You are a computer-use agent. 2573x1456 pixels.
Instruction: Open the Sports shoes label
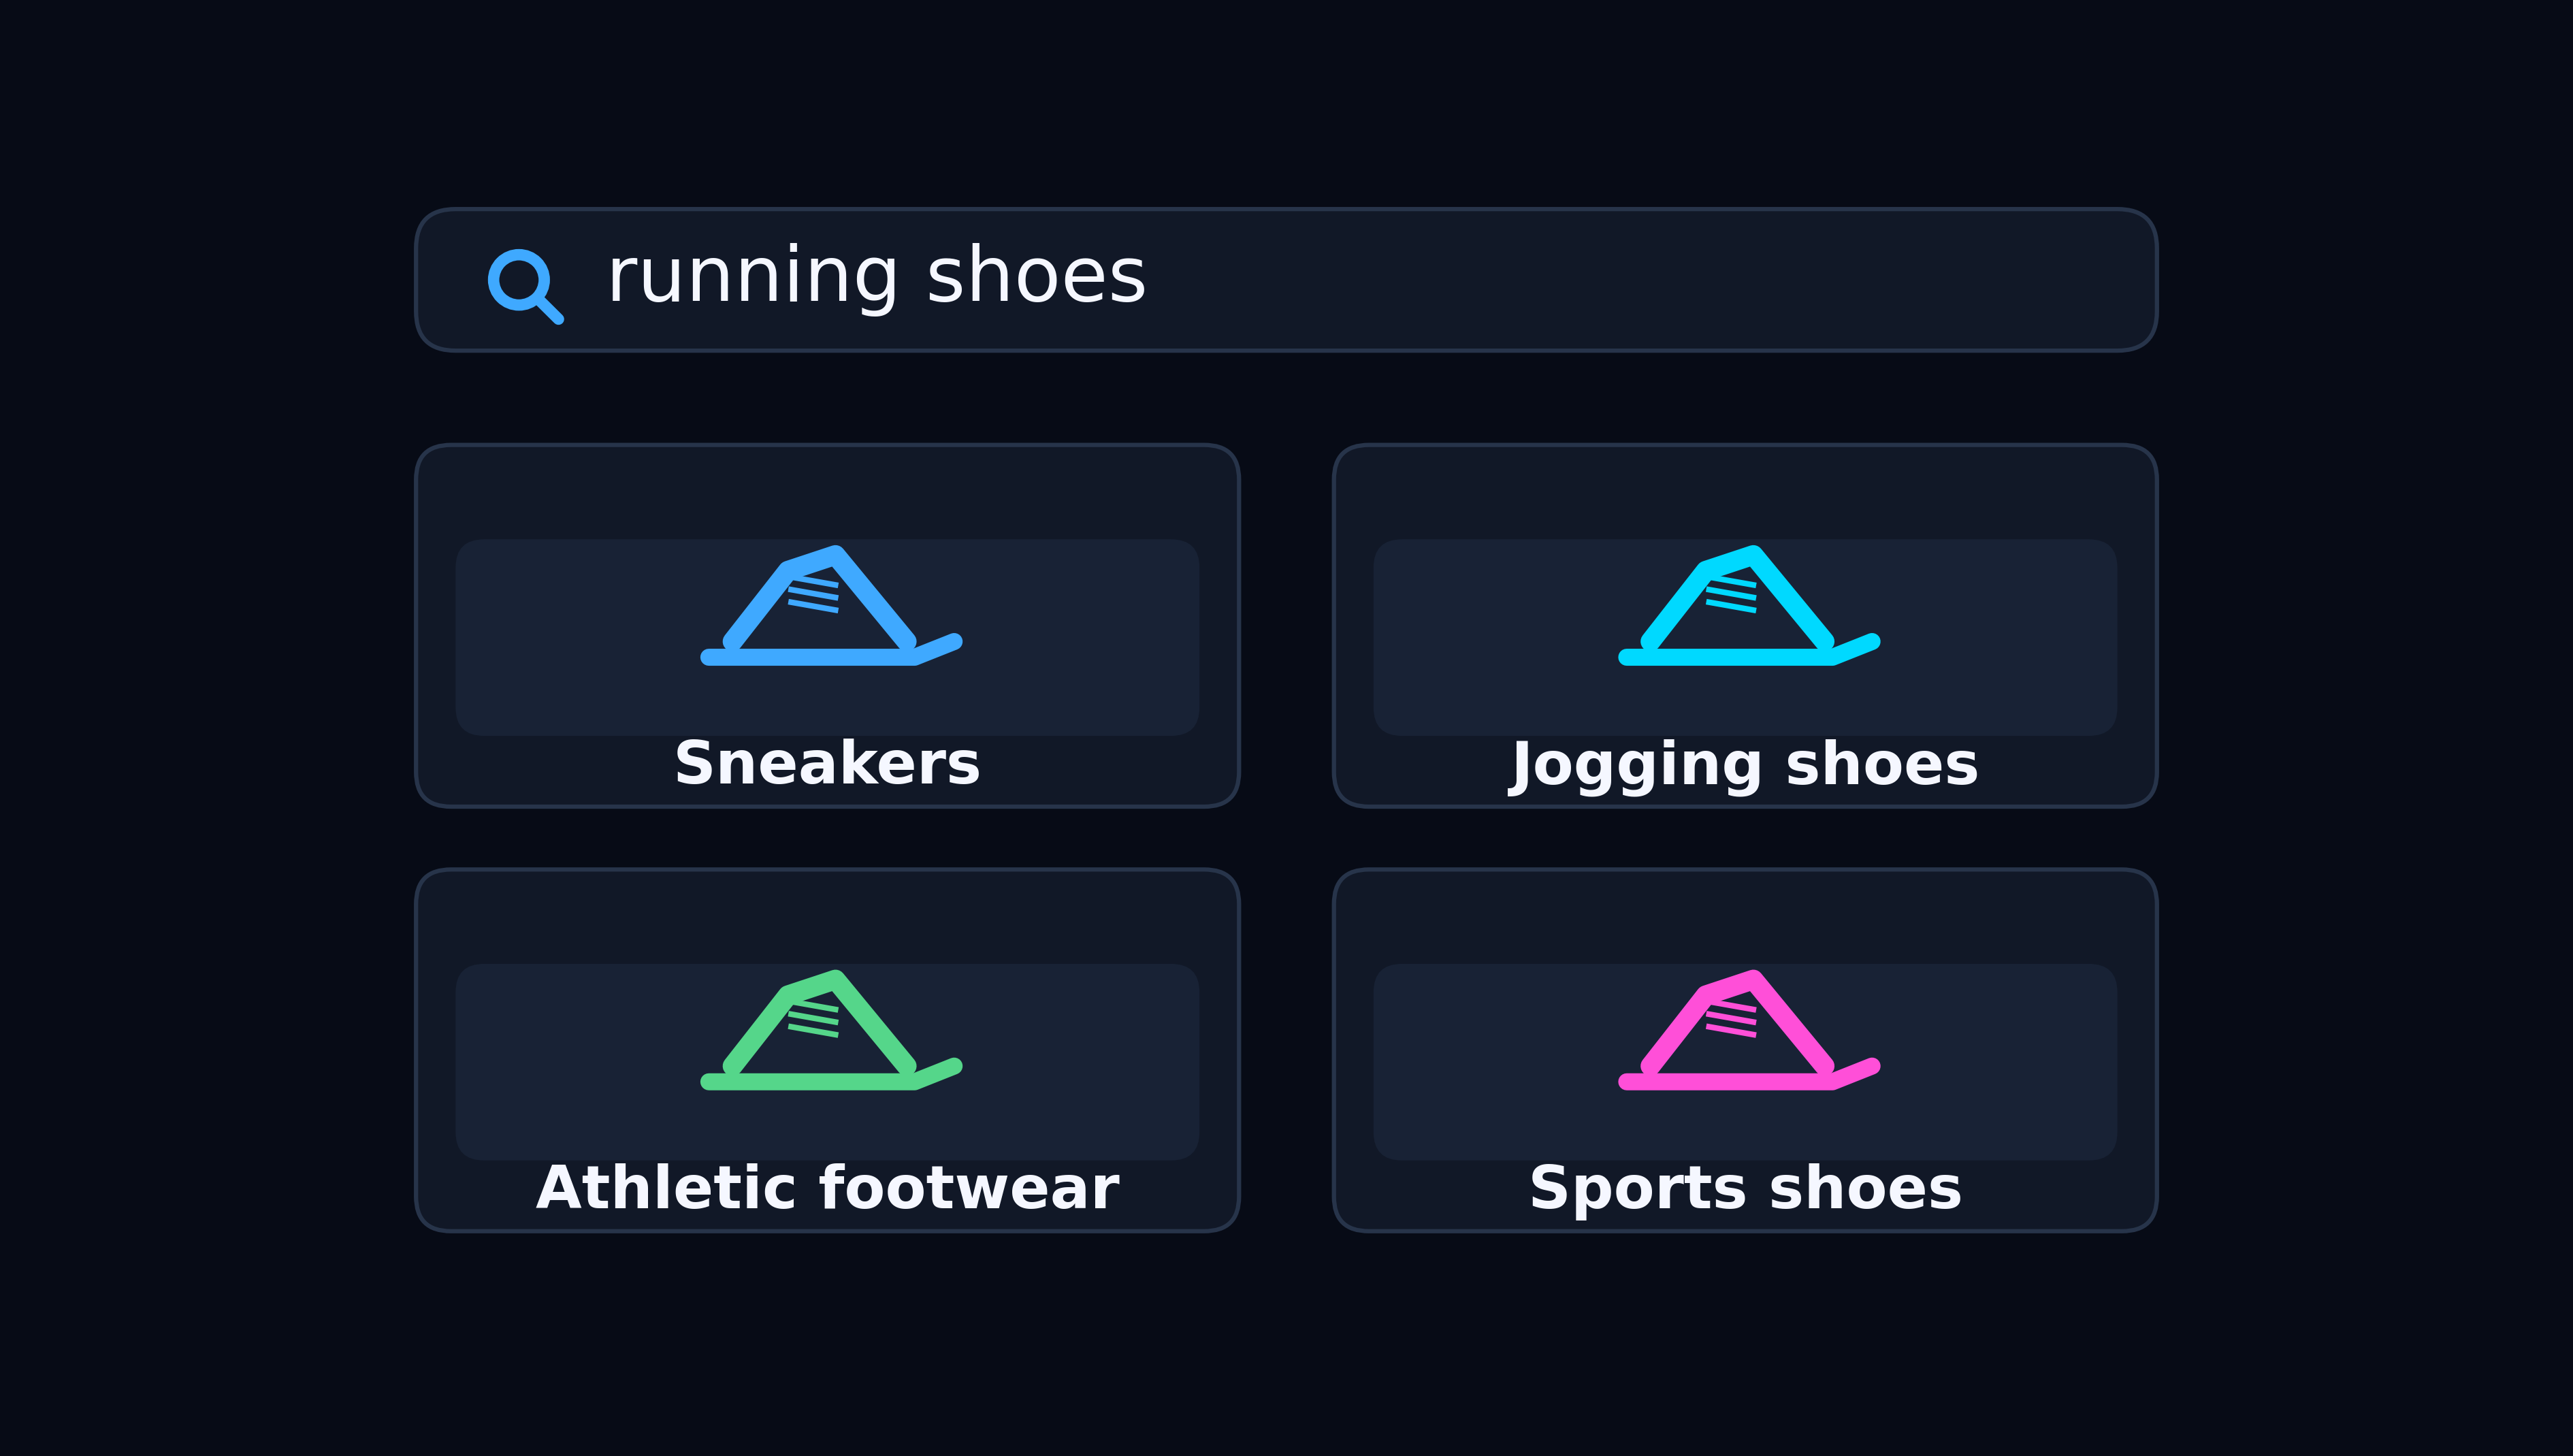tap(1745, 1190)
